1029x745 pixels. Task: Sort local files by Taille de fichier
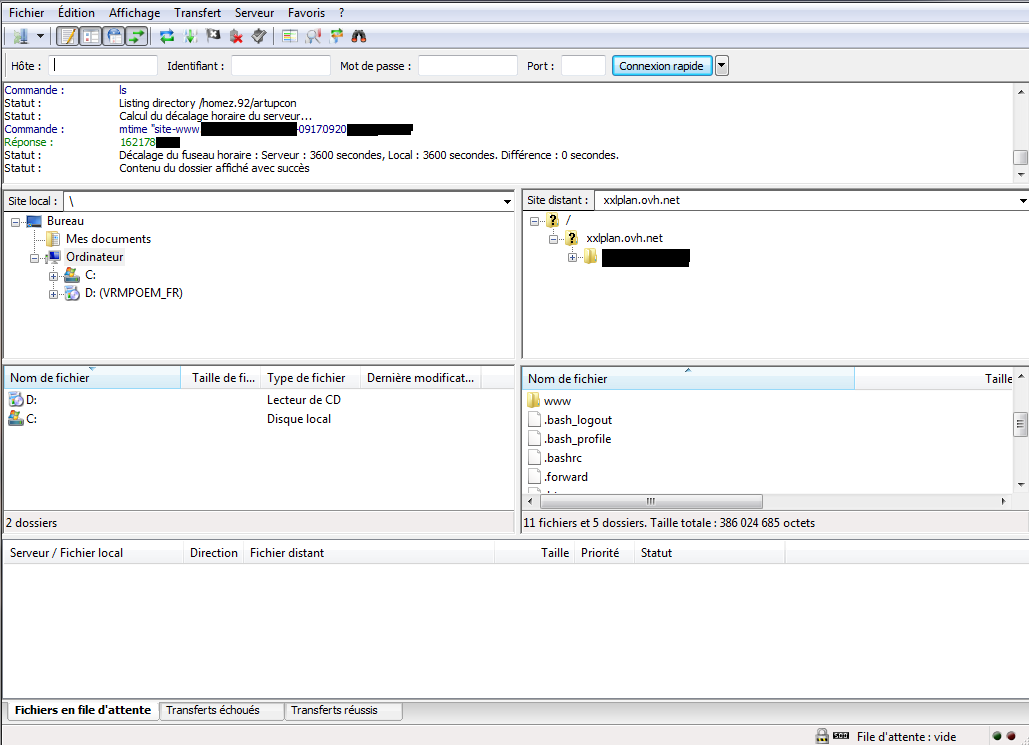(x=221, y=378)
